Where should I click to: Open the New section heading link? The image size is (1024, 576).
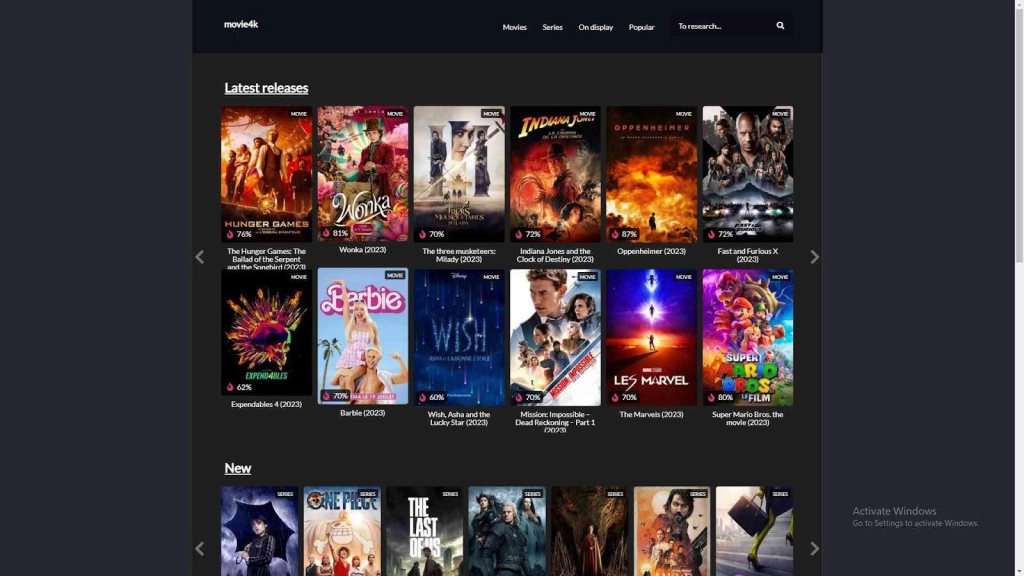238,468
